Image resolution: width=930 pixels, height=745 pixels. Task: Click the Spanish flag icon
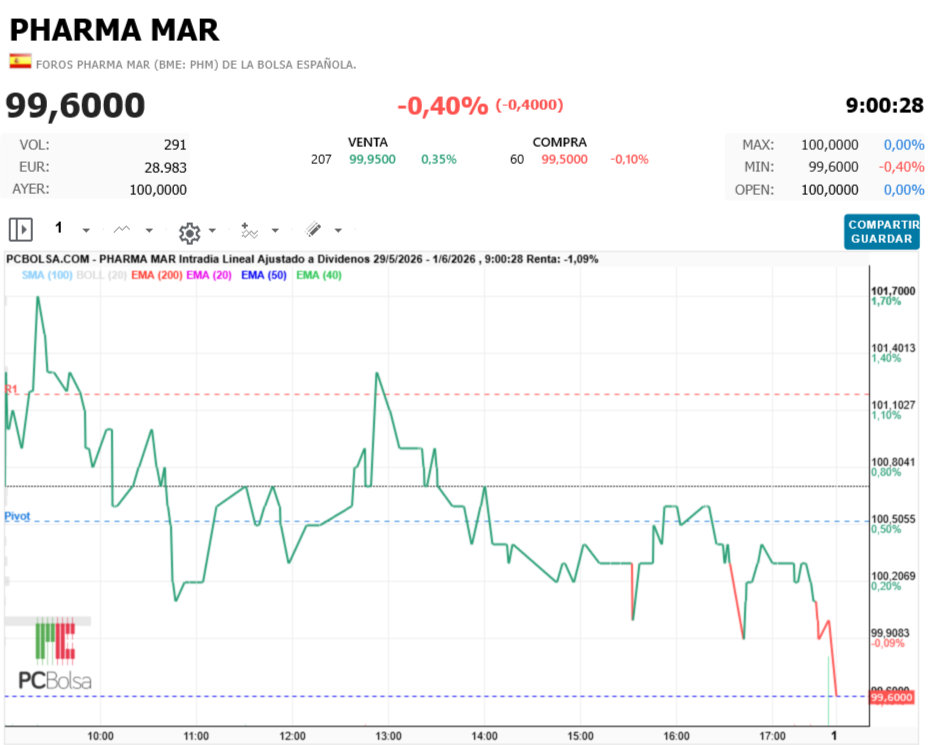tap(20, 61)
